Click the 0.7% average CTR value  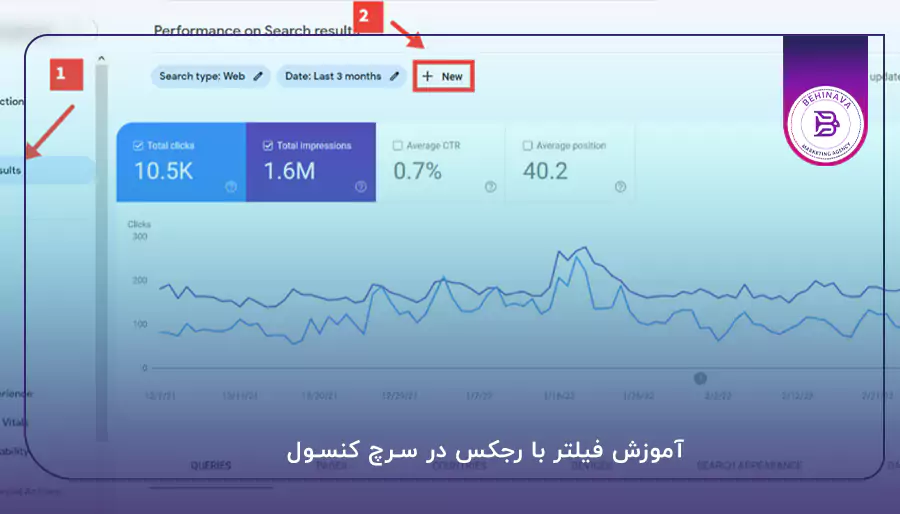(417, 171)
